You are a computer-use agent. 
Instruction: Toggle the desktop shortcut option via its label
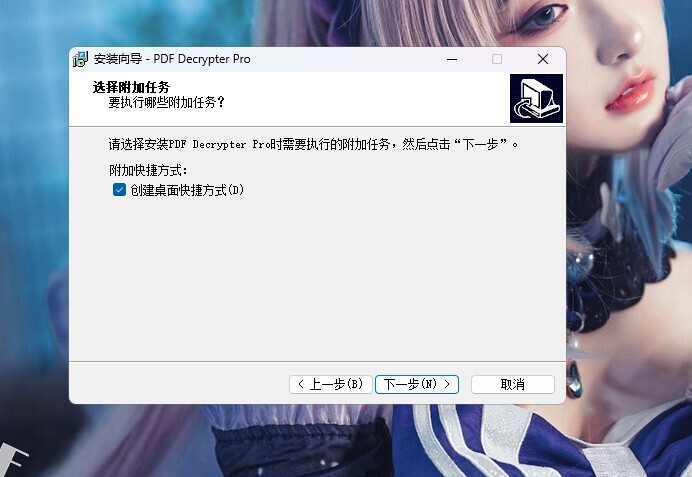[187, 190]
